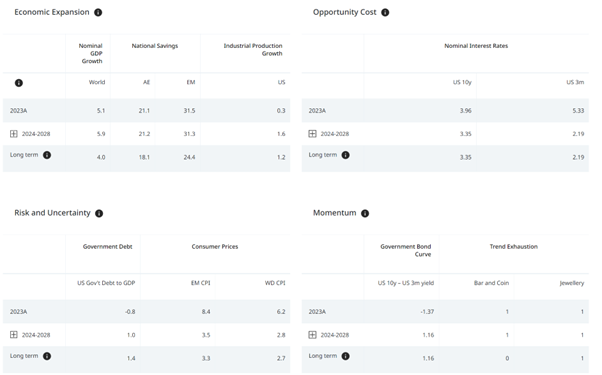Click Long term info icon in Economic Expansion
Viewport: 602px width, 375px height.
click(47, 155)
